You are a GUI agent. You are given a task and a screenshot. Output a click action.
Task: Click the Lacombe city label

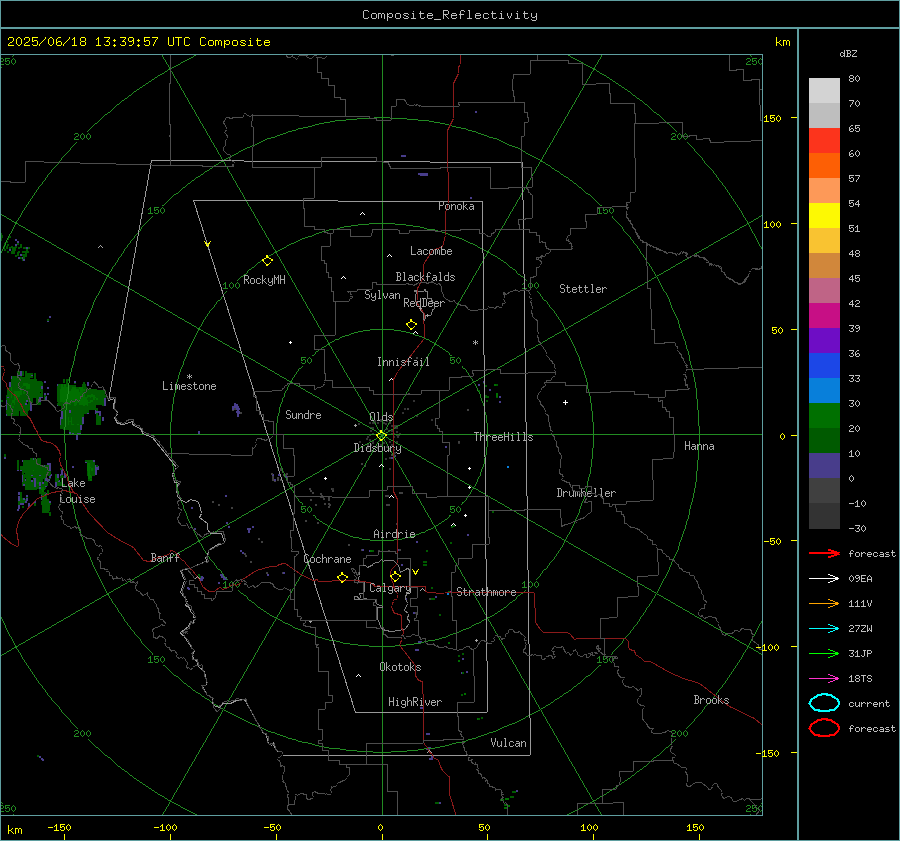tap(431, 251)
